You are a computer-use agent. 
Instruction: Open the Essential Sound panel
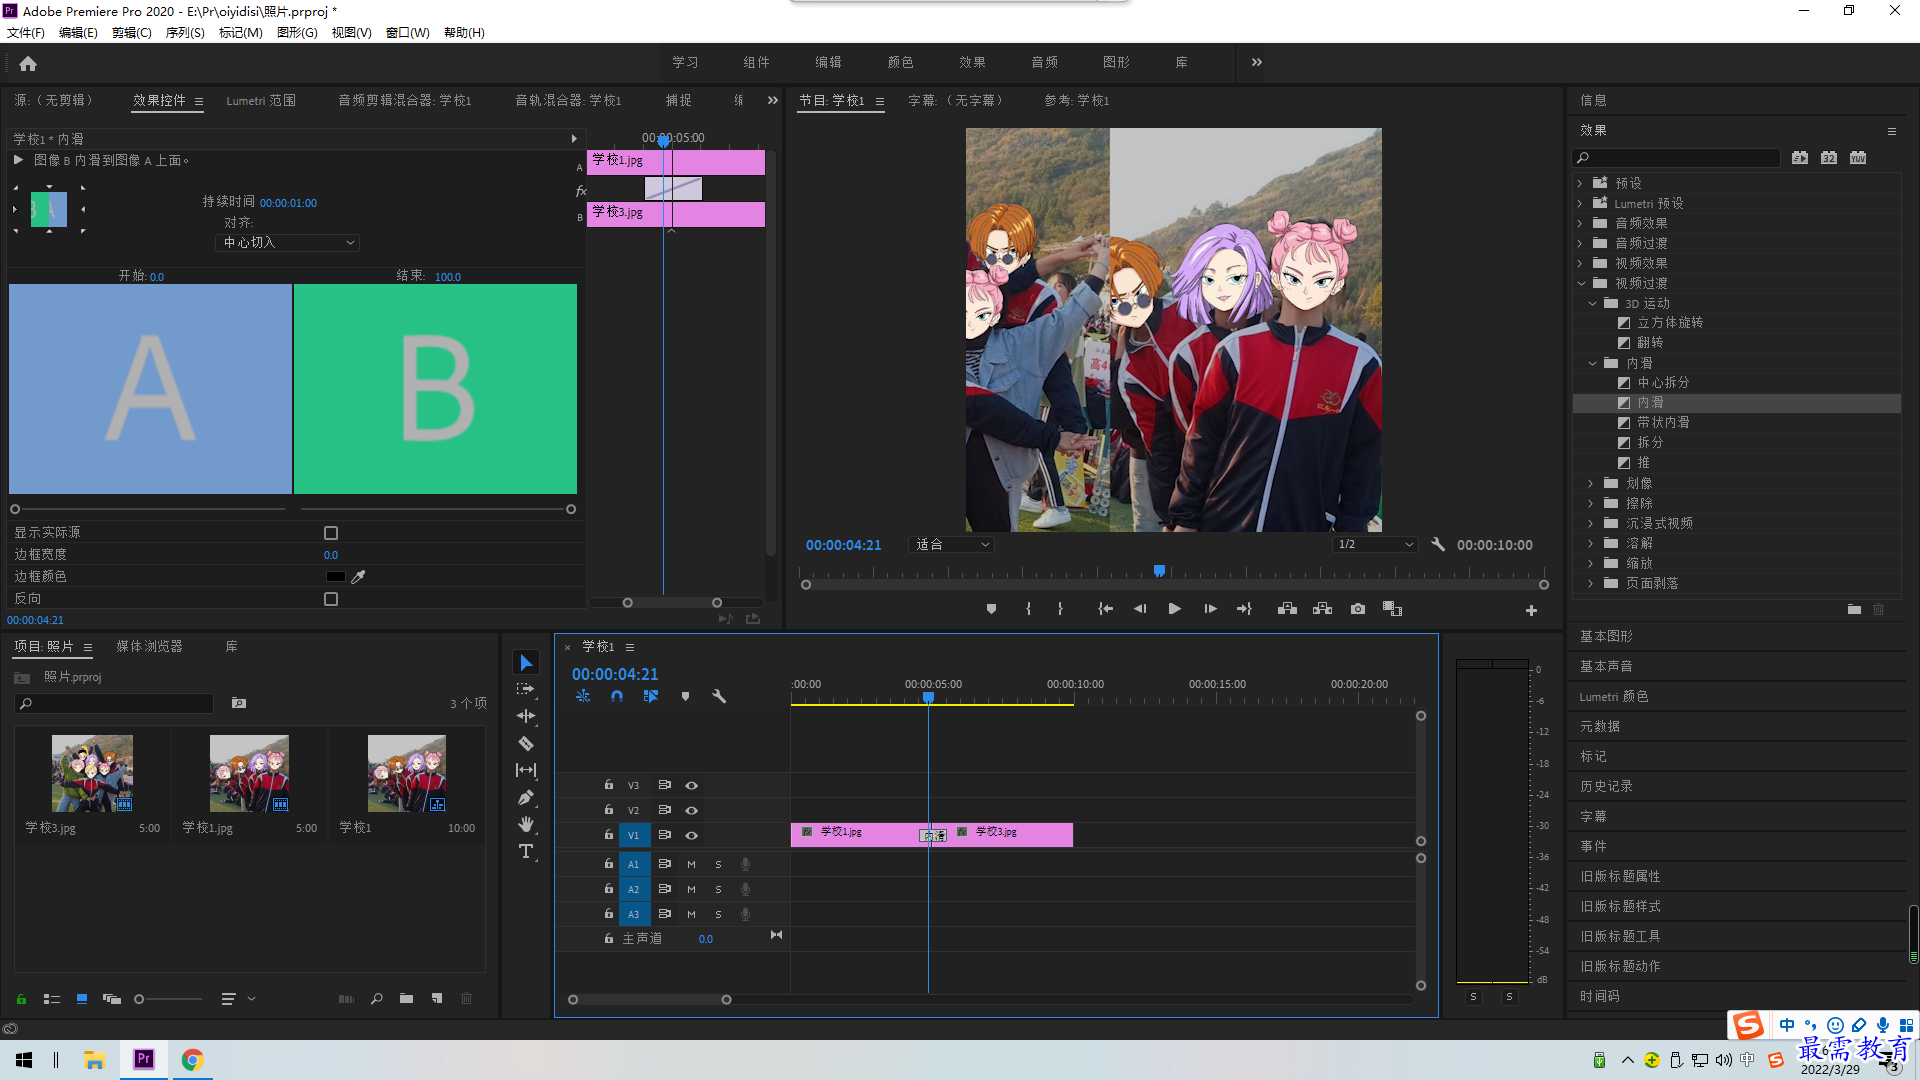tap(1606, 667)
